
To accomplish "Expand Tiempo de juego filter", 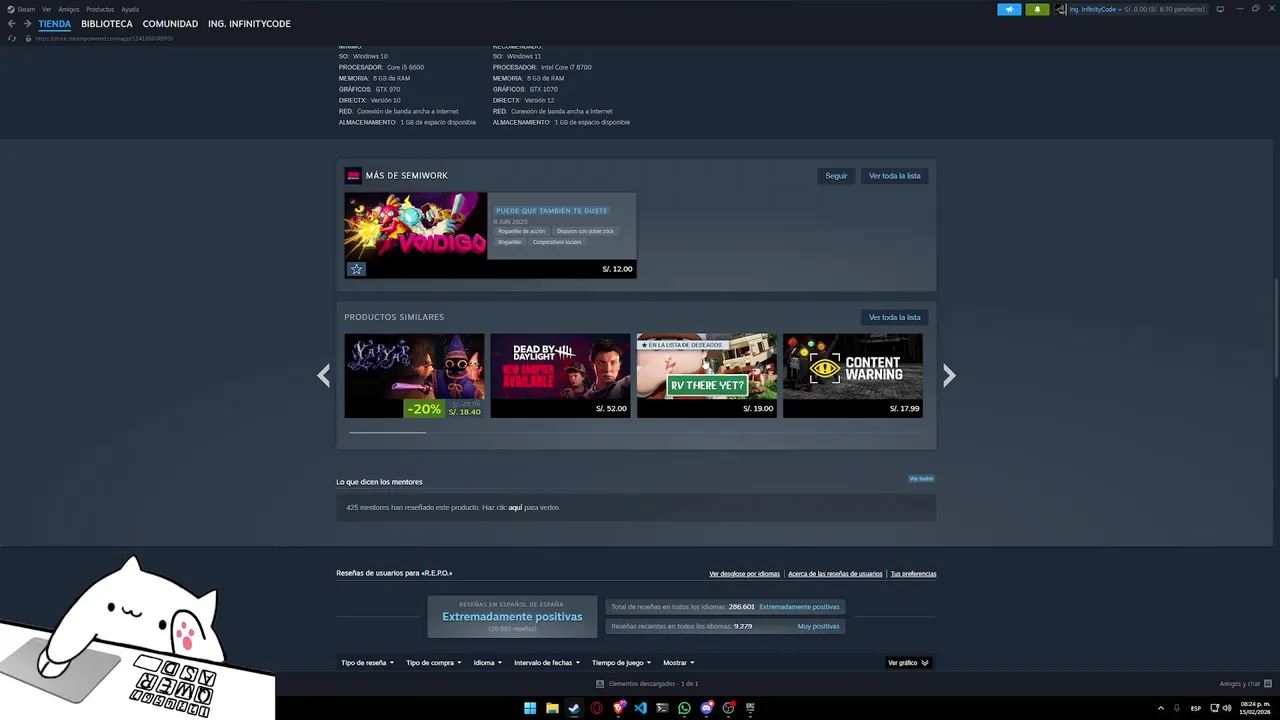I will [620, 663].
